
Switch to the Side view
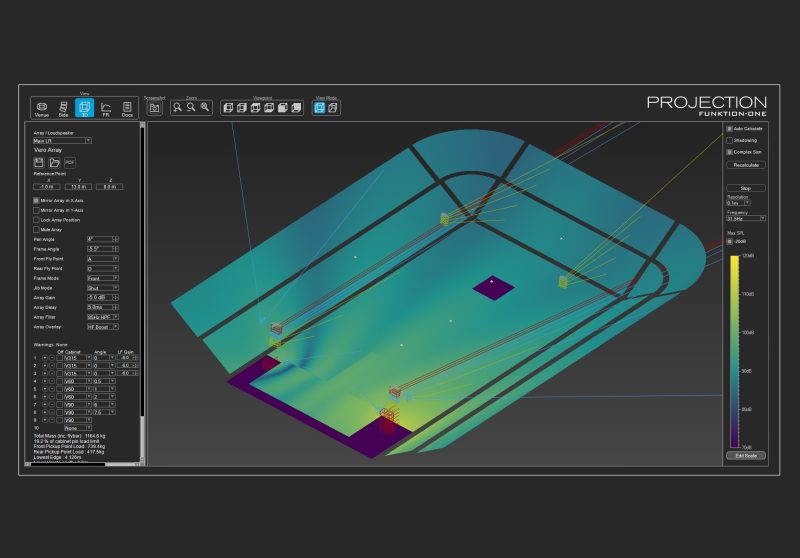tap(63, 108)
